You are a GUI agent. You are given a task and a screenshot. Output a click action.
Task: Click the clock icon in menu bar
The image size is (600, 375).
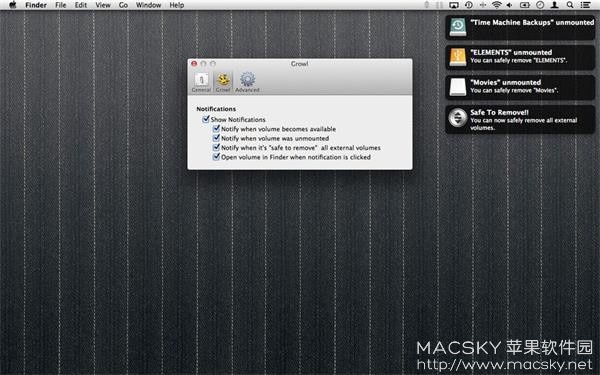tap(540, 5)
